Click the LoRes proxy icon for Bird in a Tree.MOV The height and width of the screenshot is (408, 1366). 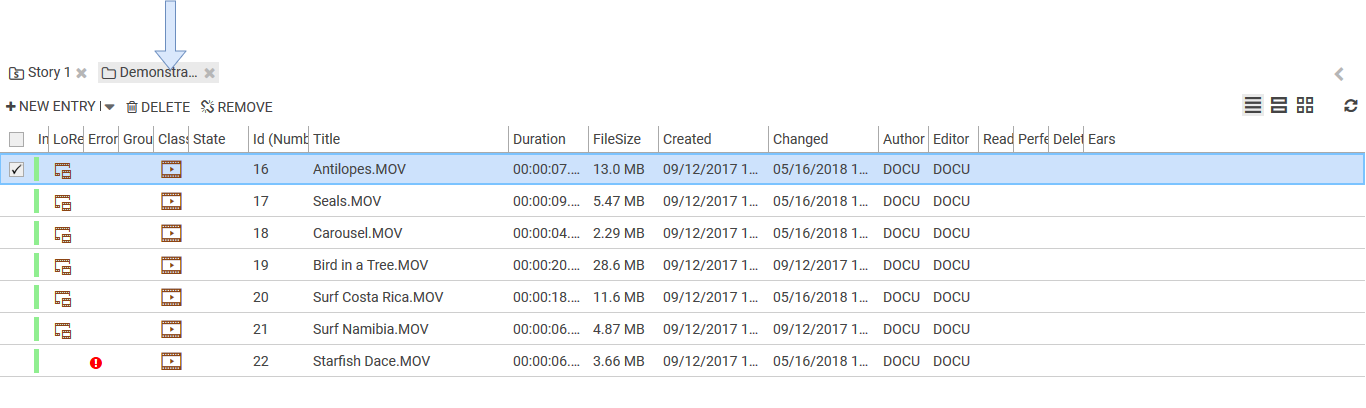pos(63,266)
